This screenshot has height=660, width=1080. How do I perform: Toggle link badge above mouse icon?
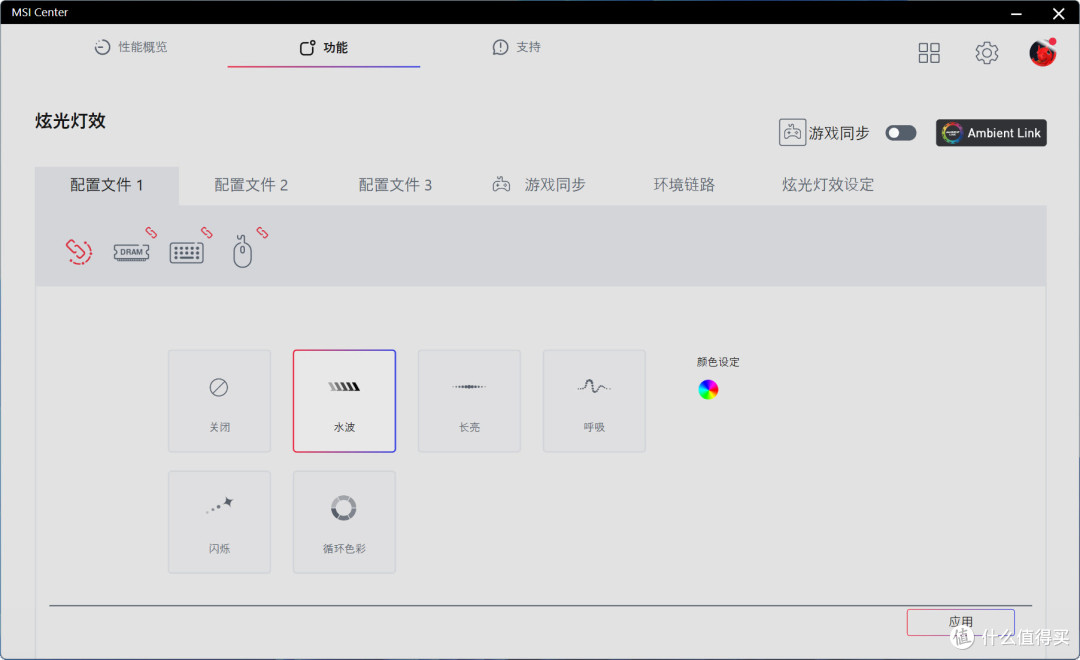262,232
